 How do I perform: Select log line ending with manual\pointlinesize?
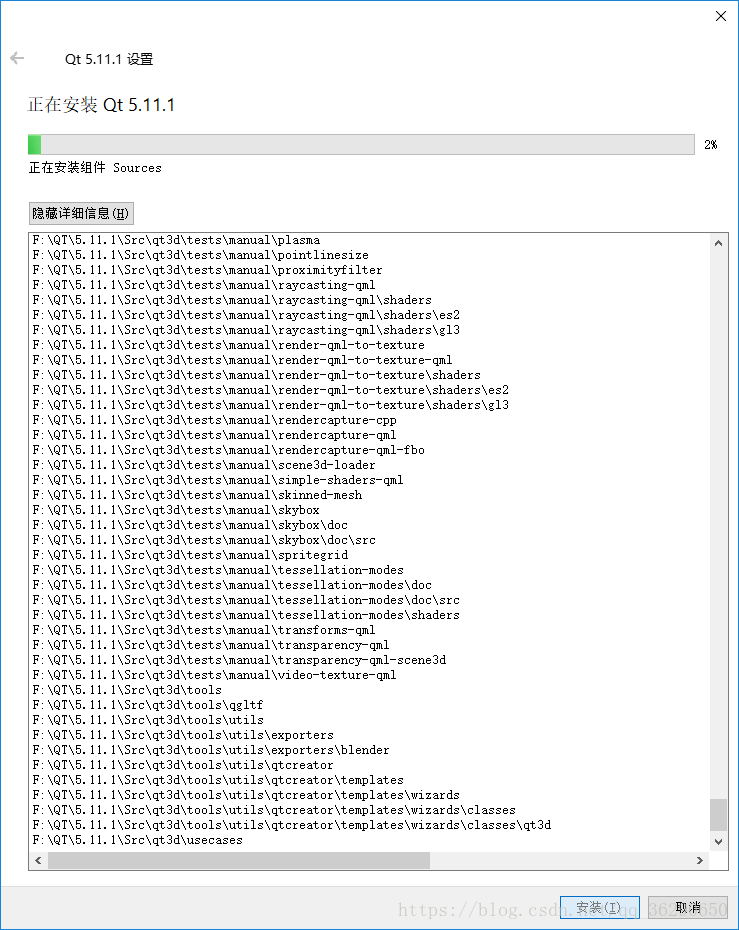point(200,255)
